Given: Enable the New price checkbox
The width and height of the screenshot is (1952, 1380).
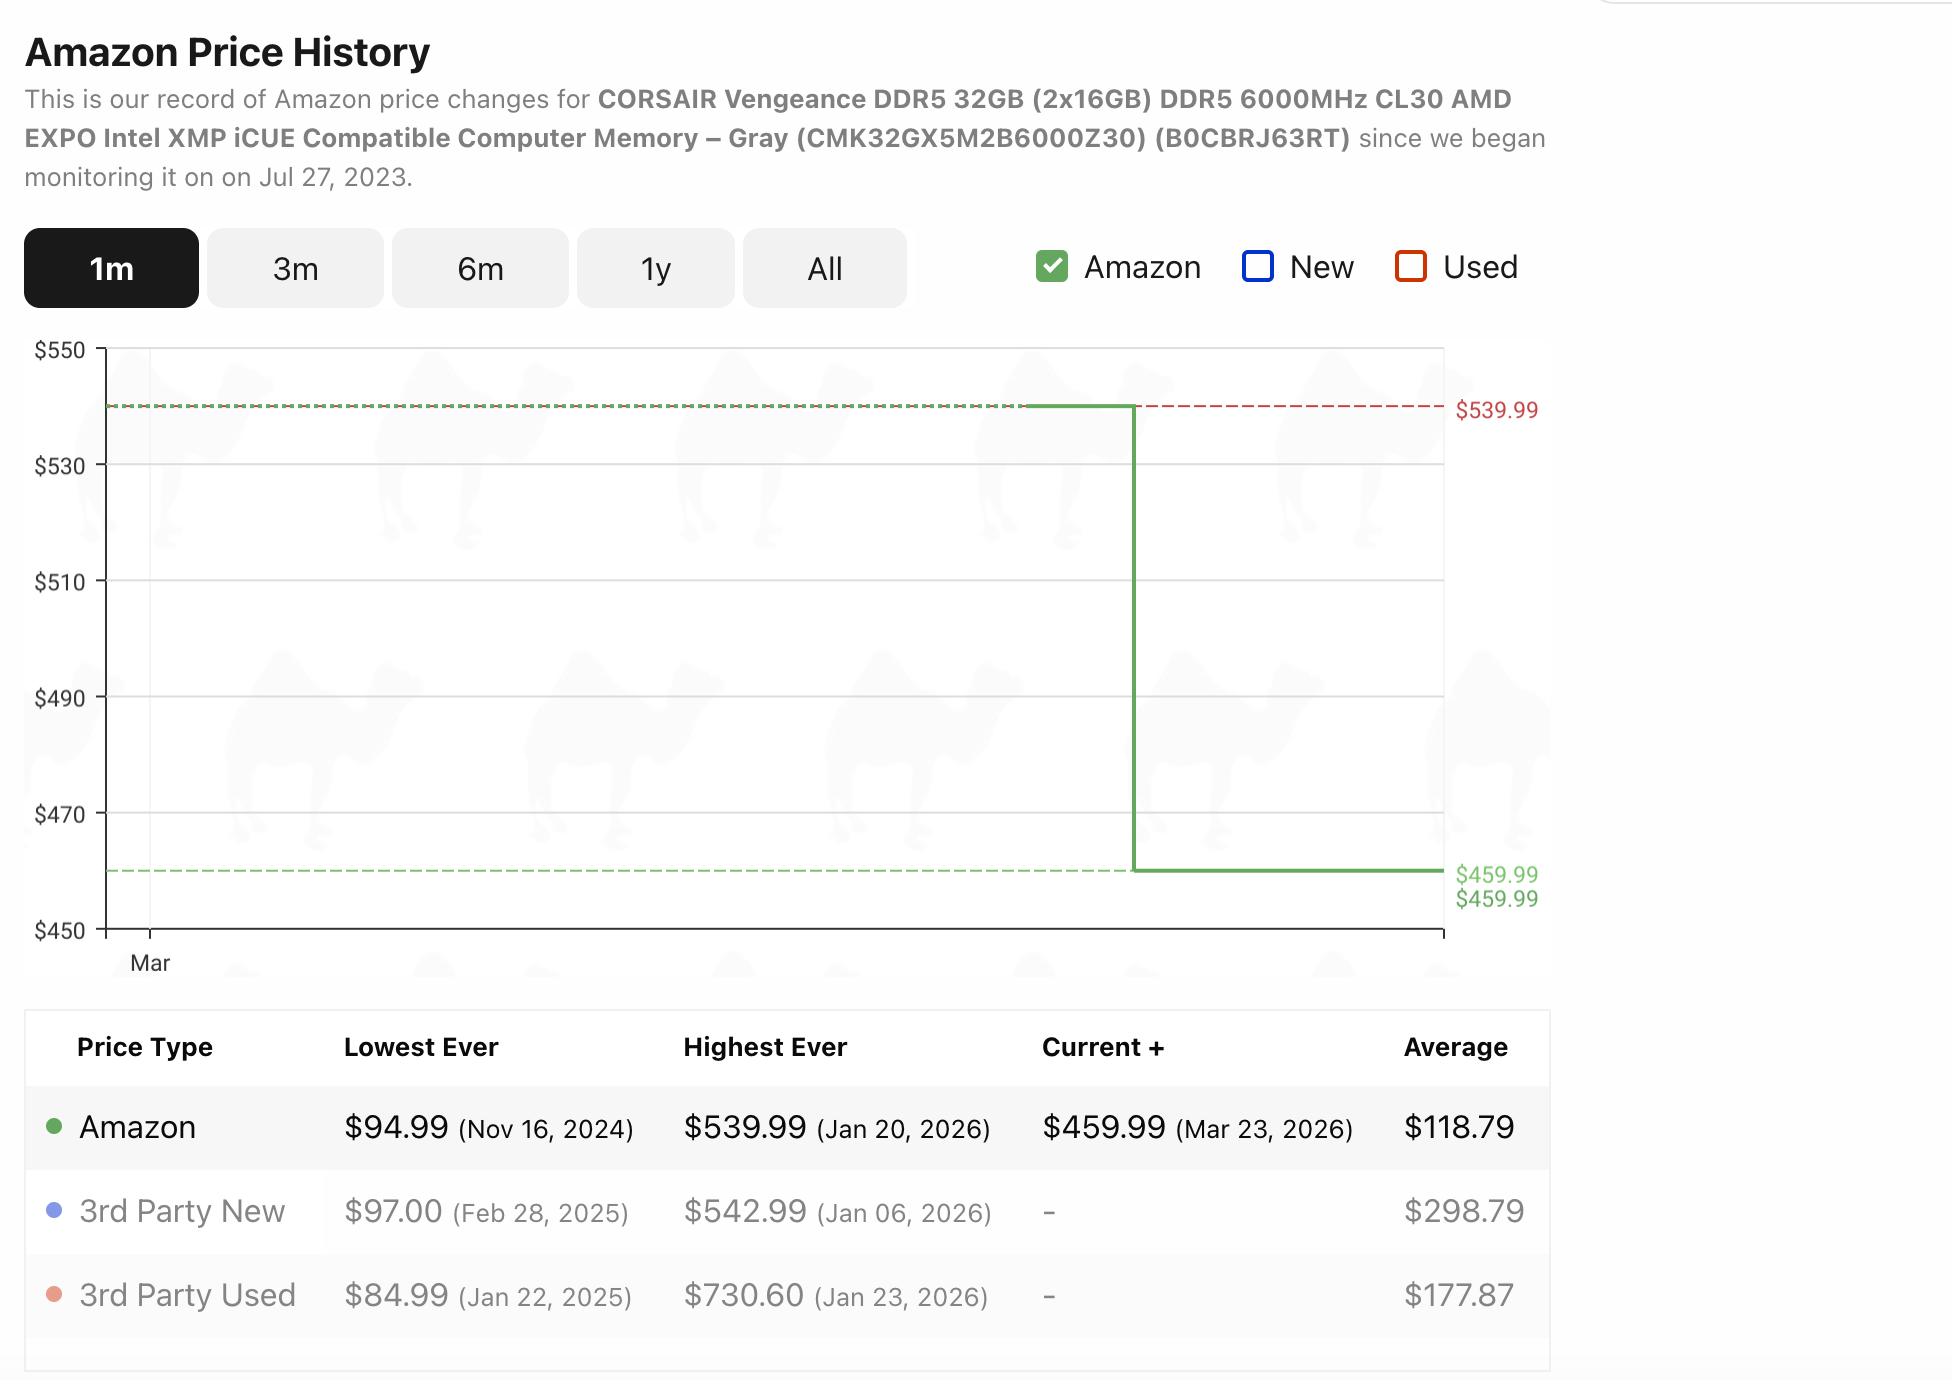Looking at the screenshot, I should (x=1257, y=266).
